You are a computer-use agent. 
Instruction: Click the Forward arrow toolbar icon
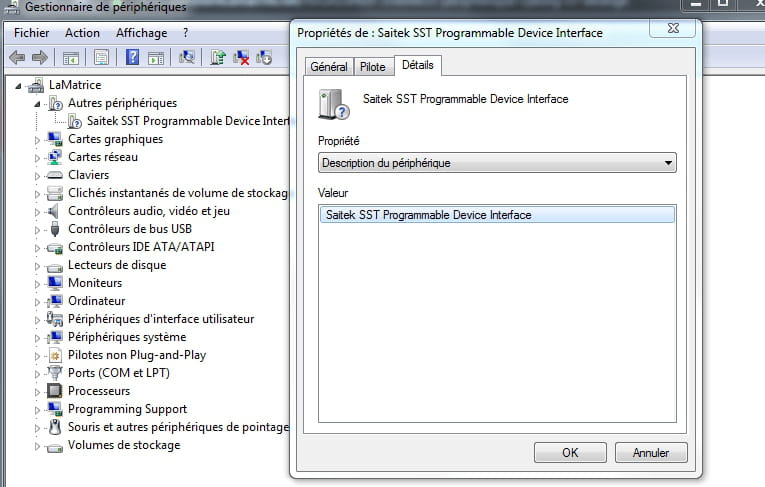click(40, 58)
